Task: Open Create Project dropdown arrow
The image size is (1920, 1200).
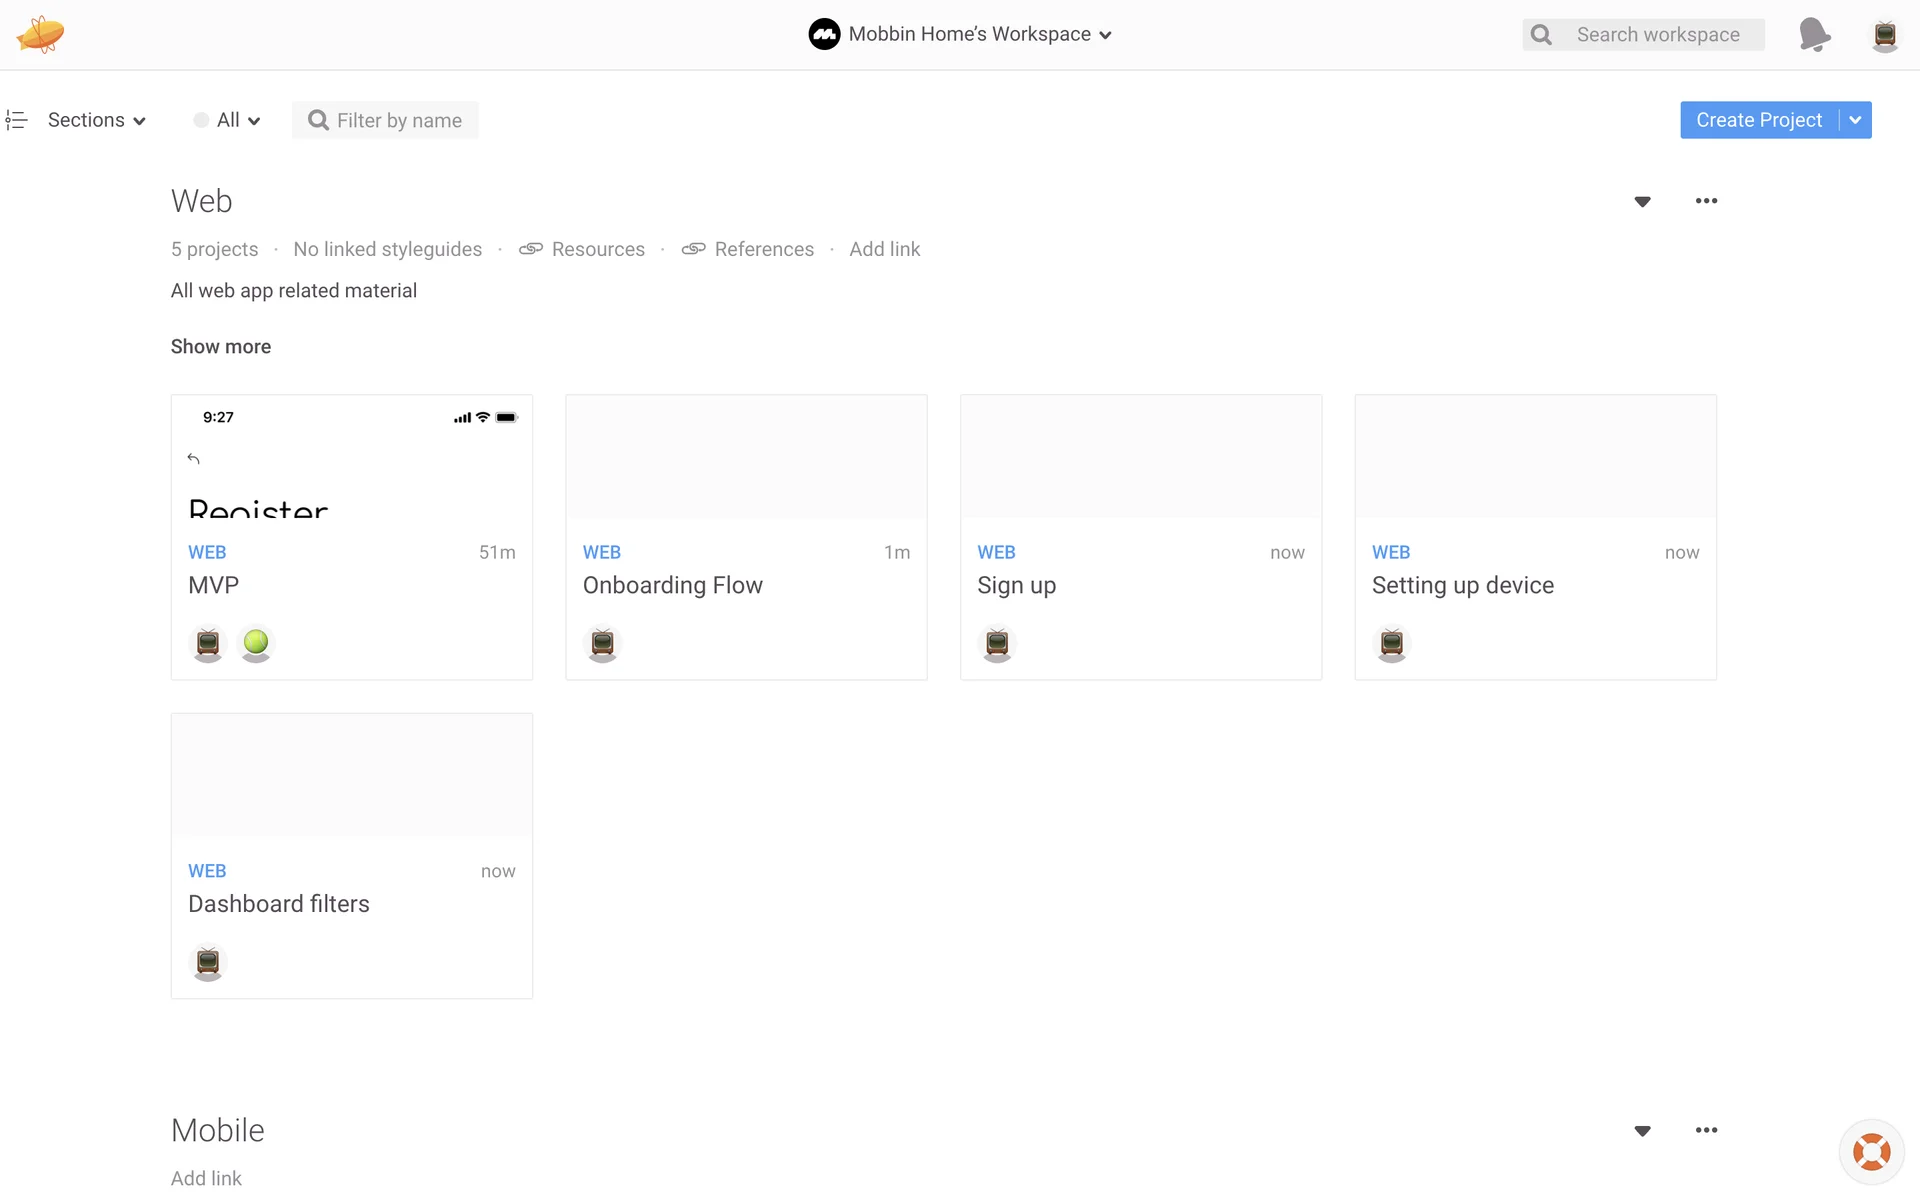Action: 1856,120
